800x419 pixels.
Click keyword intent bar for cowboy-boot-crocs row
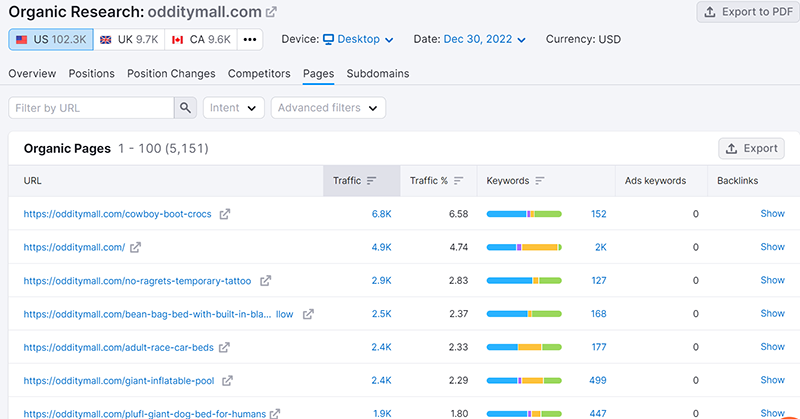click(524, 214)
